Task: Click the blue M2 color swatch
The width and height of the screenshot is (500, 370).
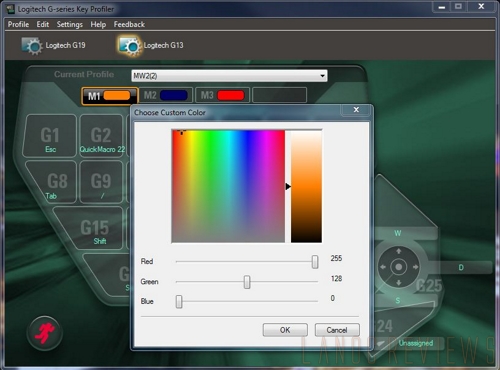Action: point(174,95)
